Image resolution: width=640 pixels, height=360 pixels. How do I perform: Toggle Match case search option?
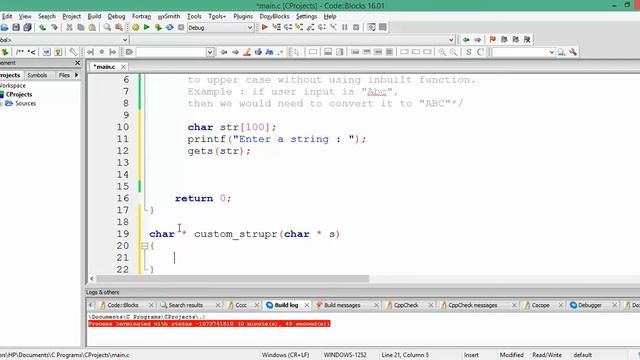point(269,52)
